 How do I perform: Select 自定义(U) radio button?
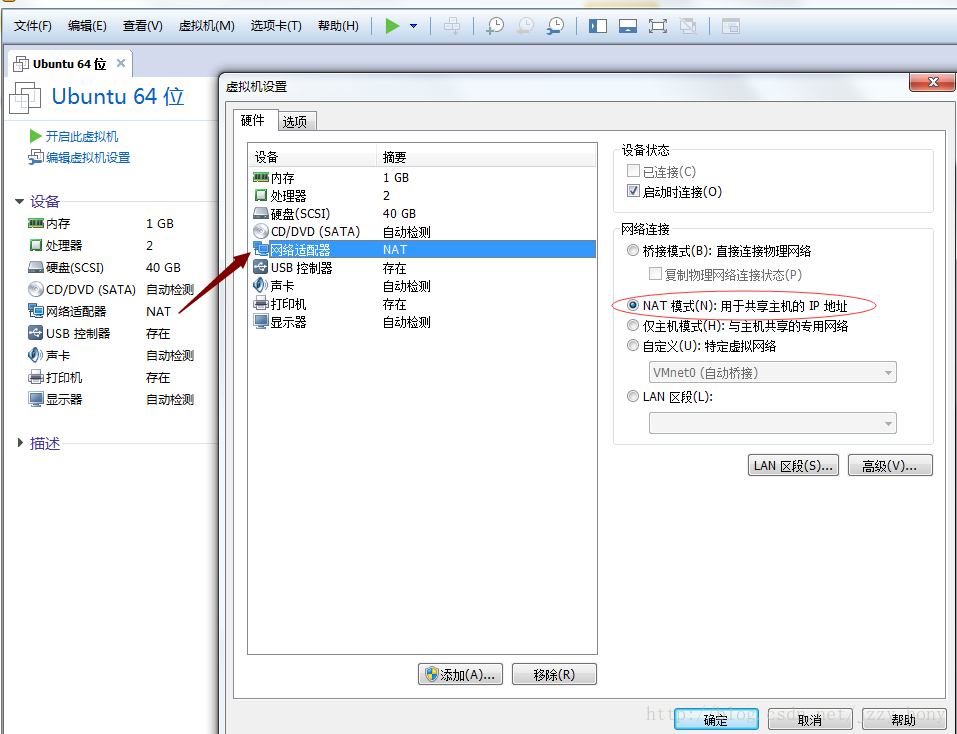pyautogui.click(x=633, y=345)
